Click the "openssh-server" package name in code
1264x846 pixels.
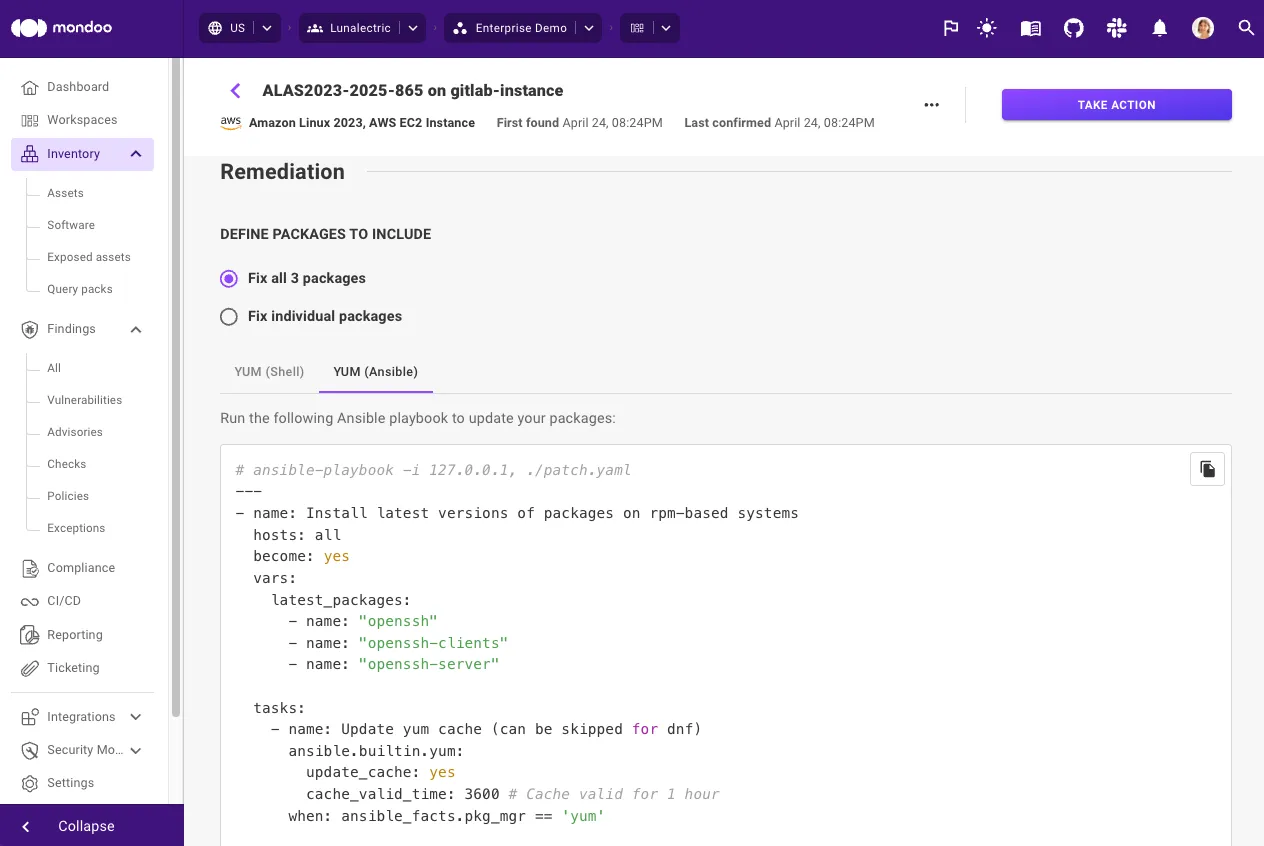(x=429, y=664)
